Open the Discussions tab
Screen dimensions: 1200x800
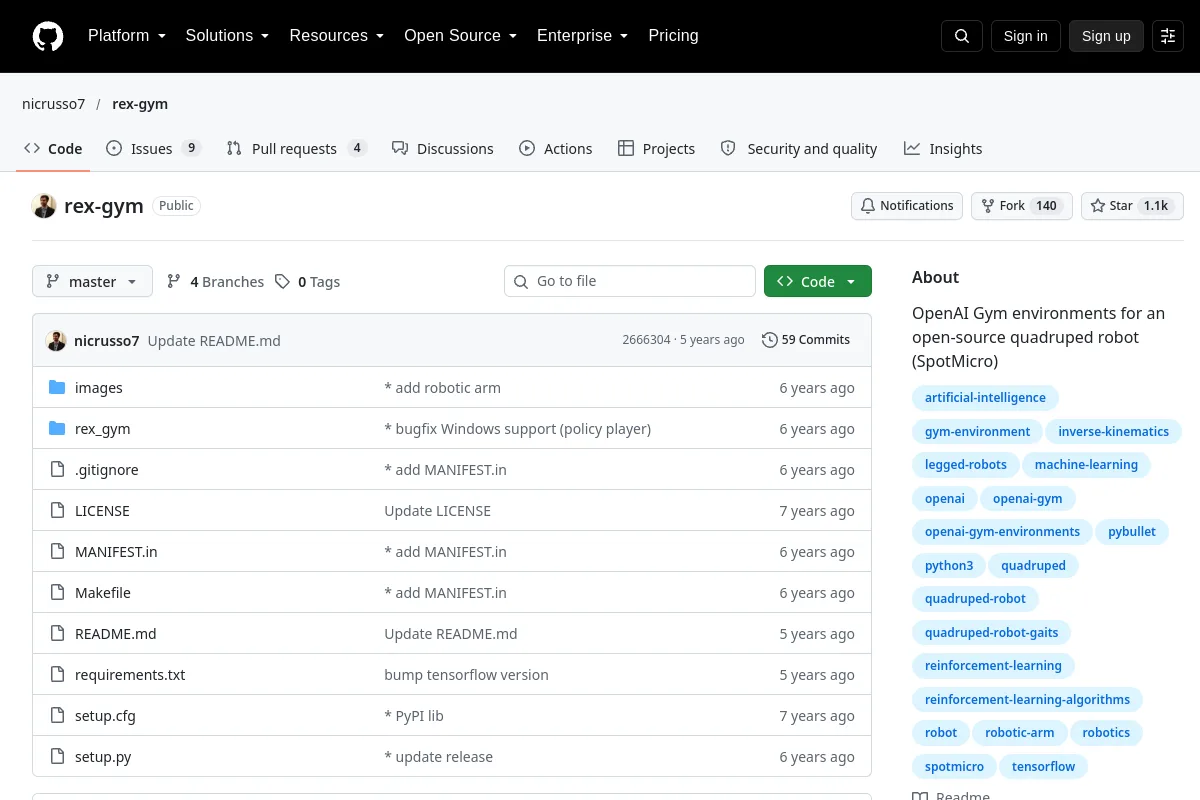[x=443, y=149]
